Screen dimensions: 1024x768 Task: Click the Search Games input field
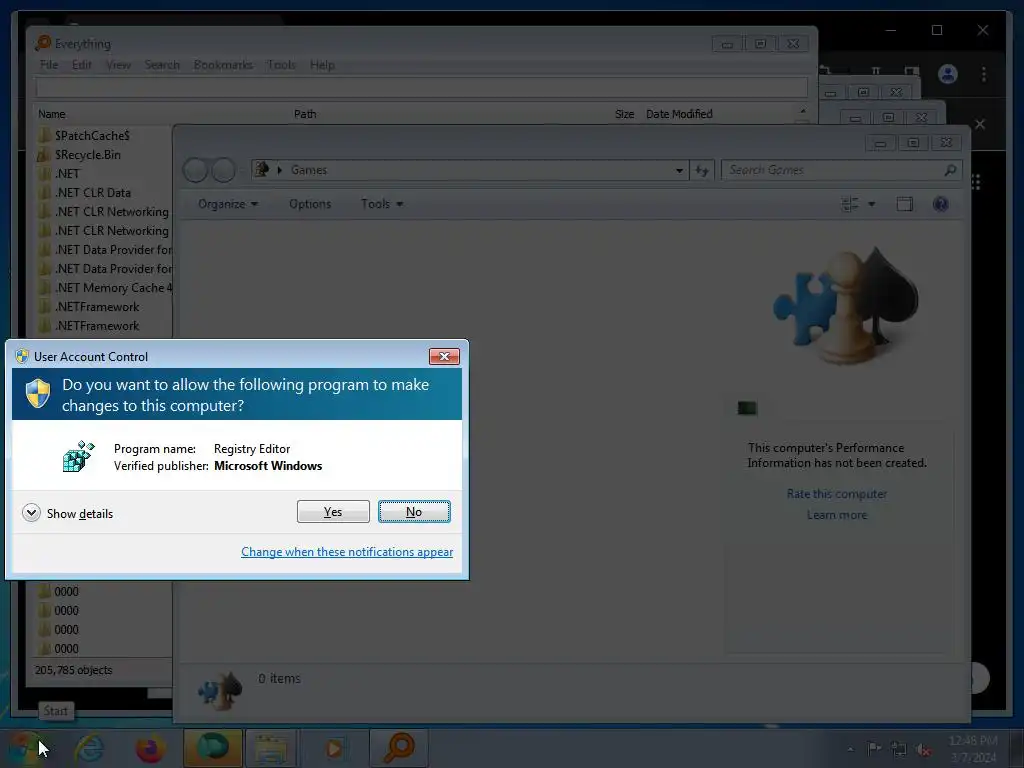point(842,170)
